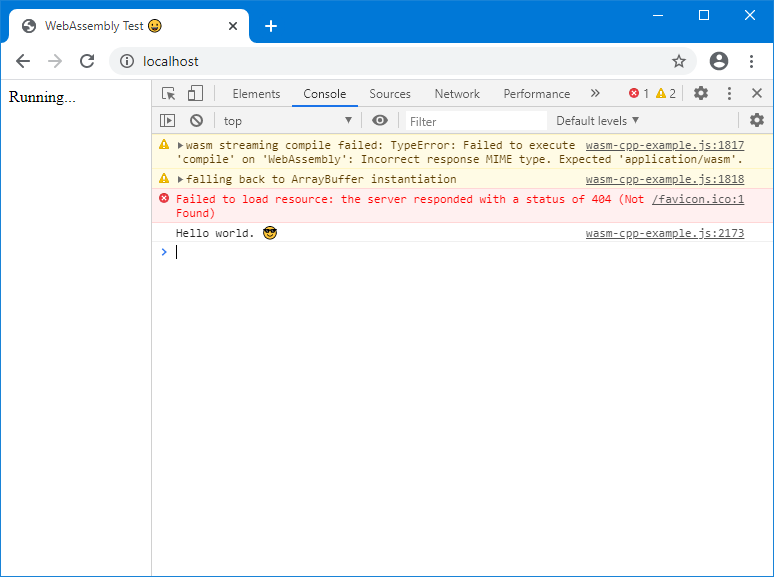The height and width of the screenshot is (577, 774).
Task: Open link wasm-cpp-example.js:1818
Action: (x=664, y=179)
